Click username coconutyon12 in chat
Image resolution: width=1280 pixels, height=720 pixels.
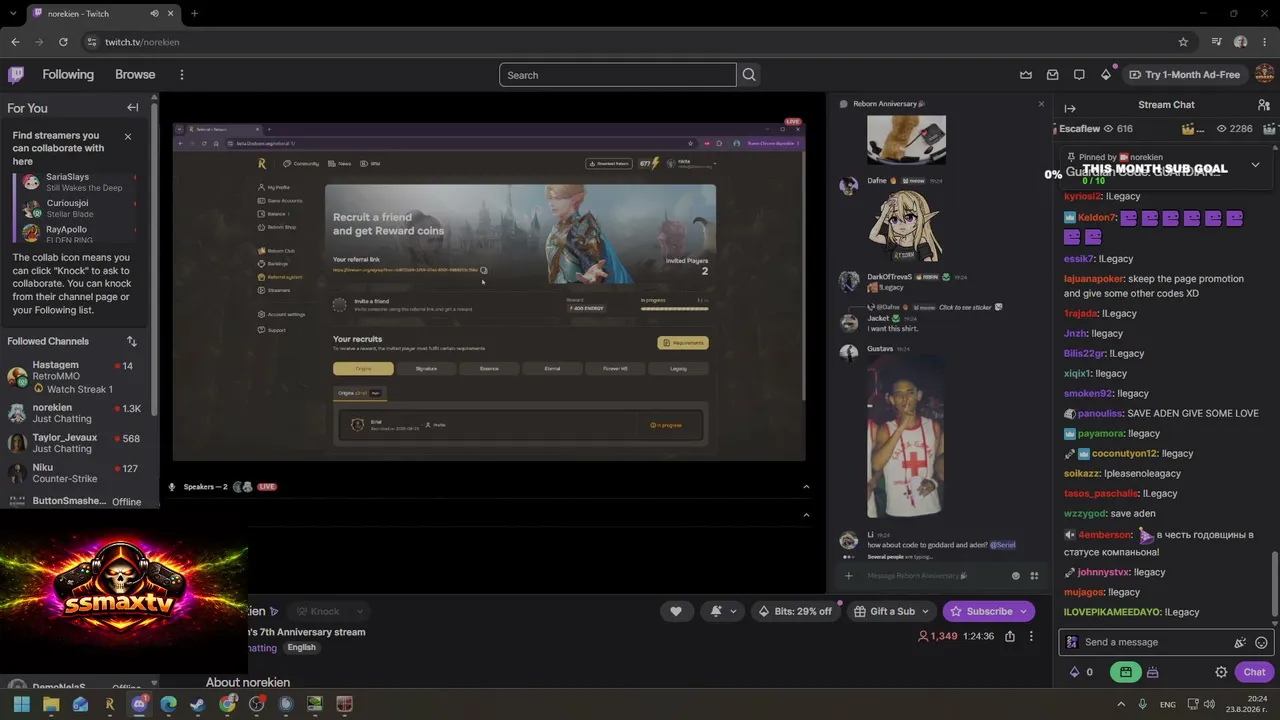(1124, 453)
